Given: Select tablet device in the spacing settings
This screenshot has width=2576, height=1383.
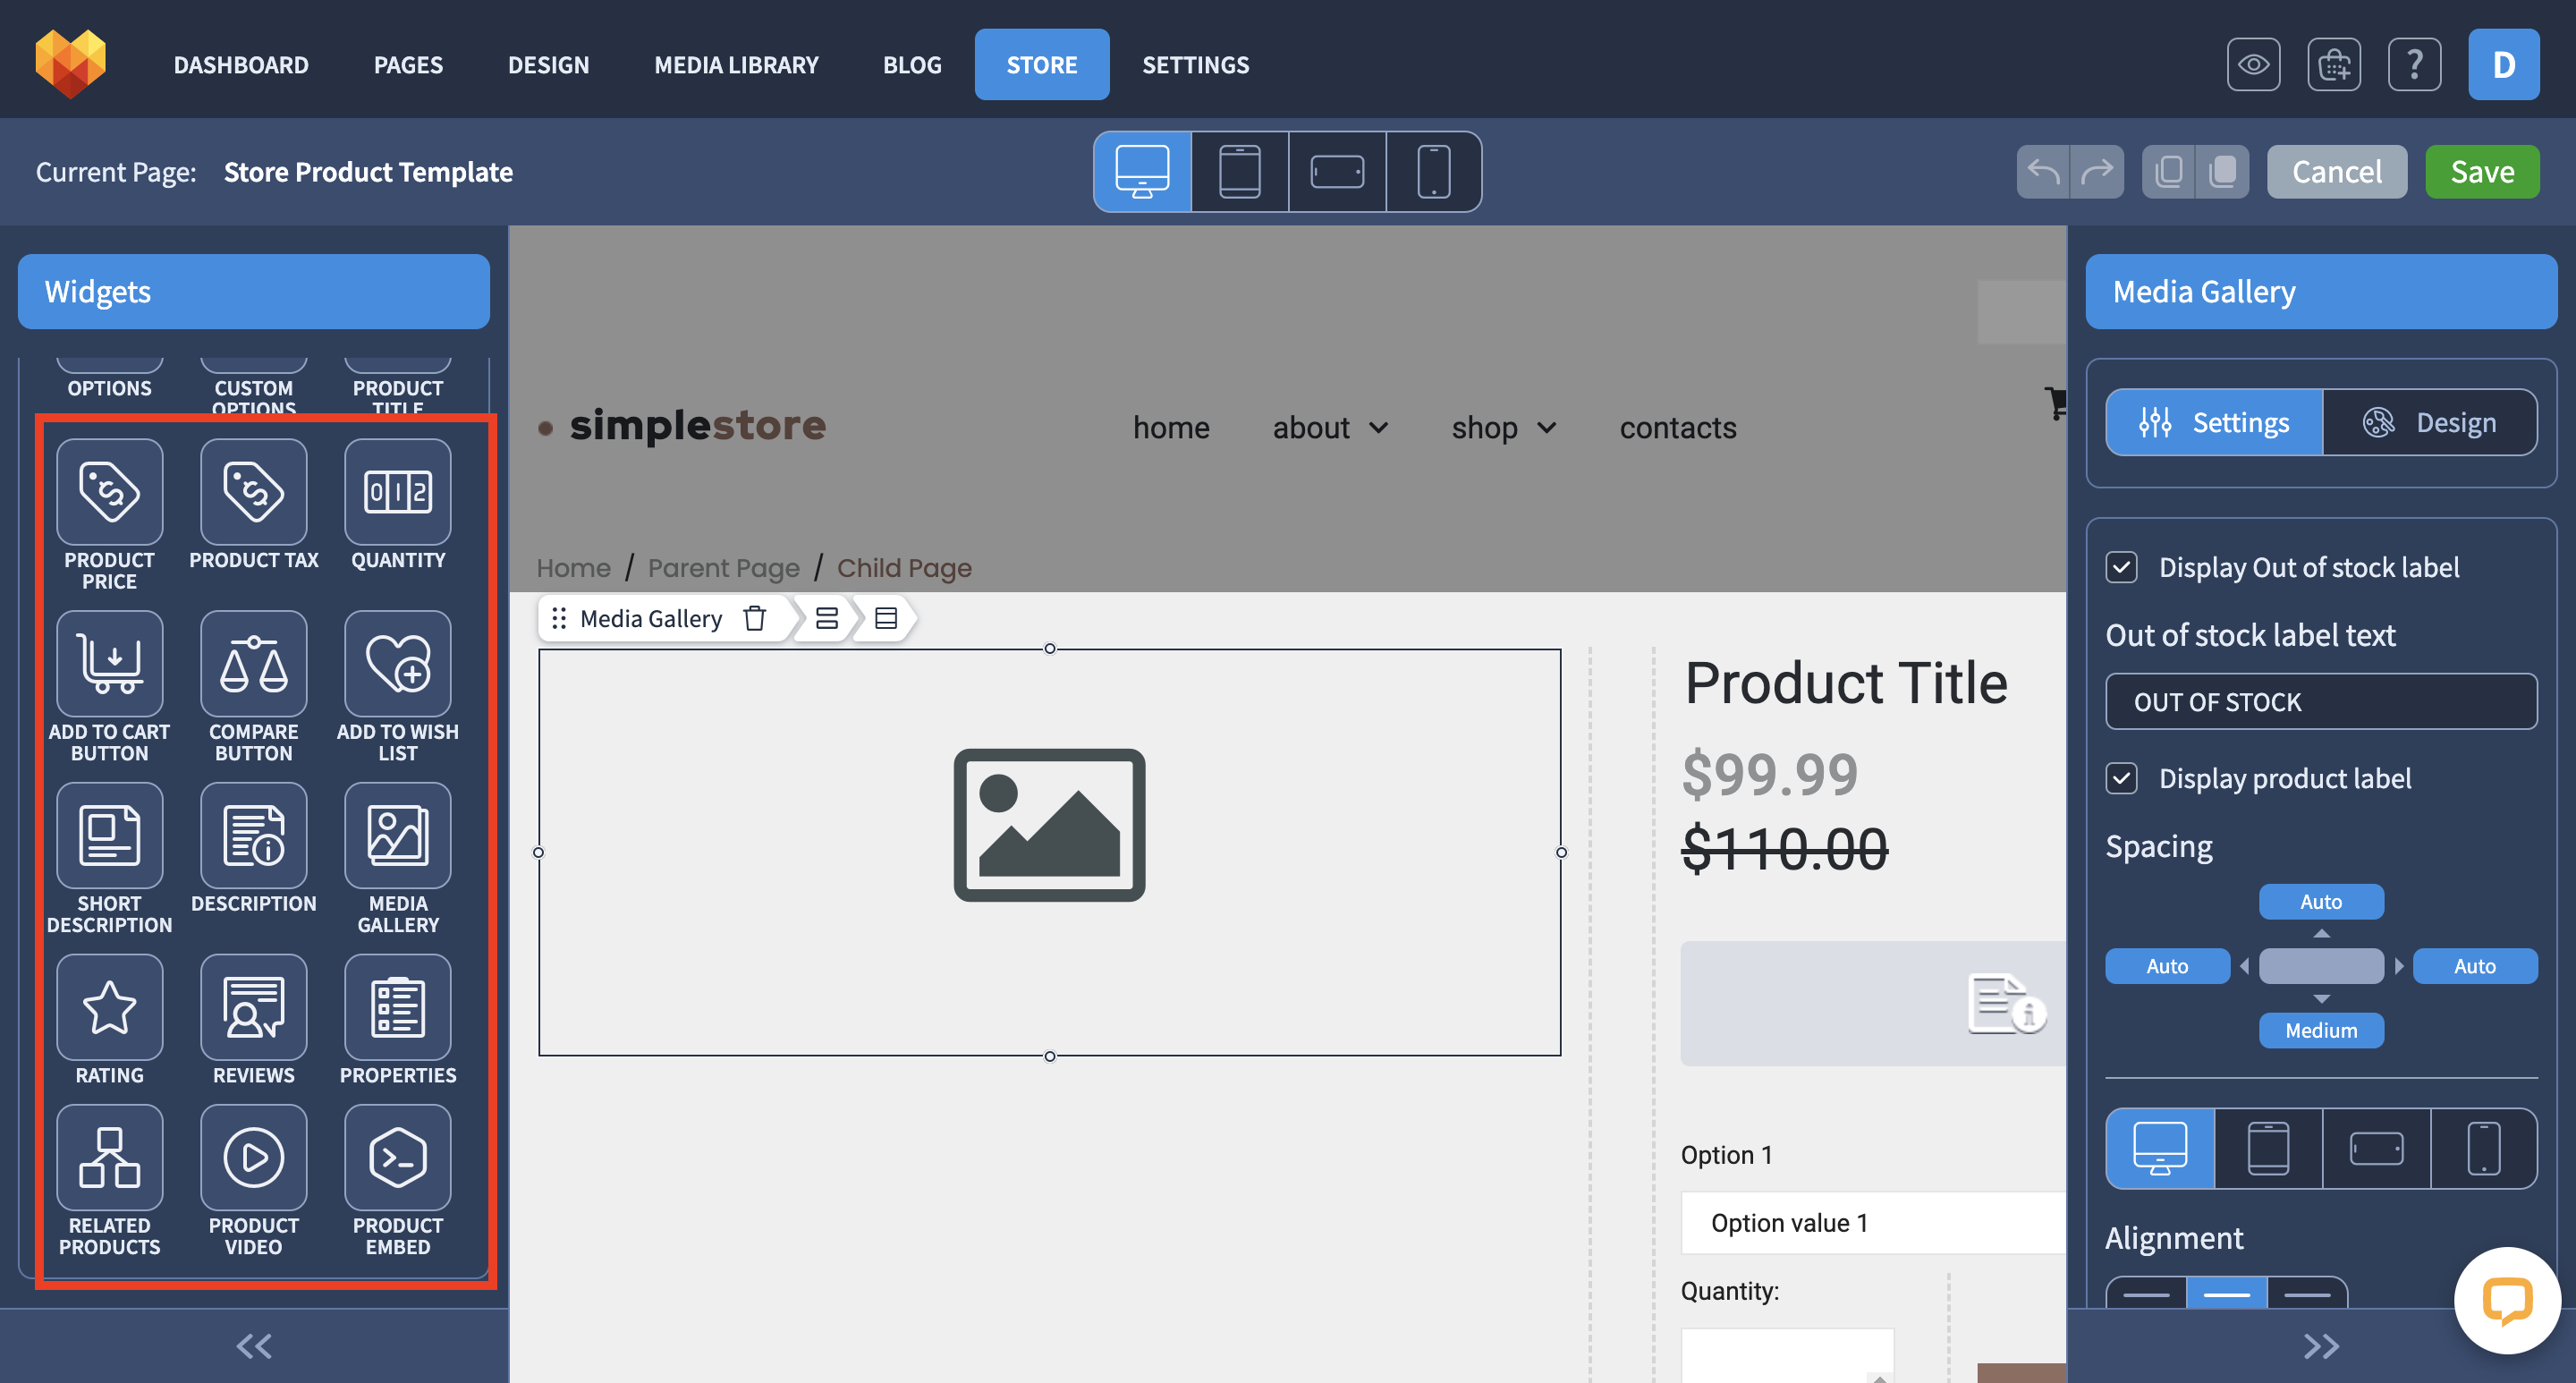Looking at the screenshot, I should (x=2268, y=1148).
